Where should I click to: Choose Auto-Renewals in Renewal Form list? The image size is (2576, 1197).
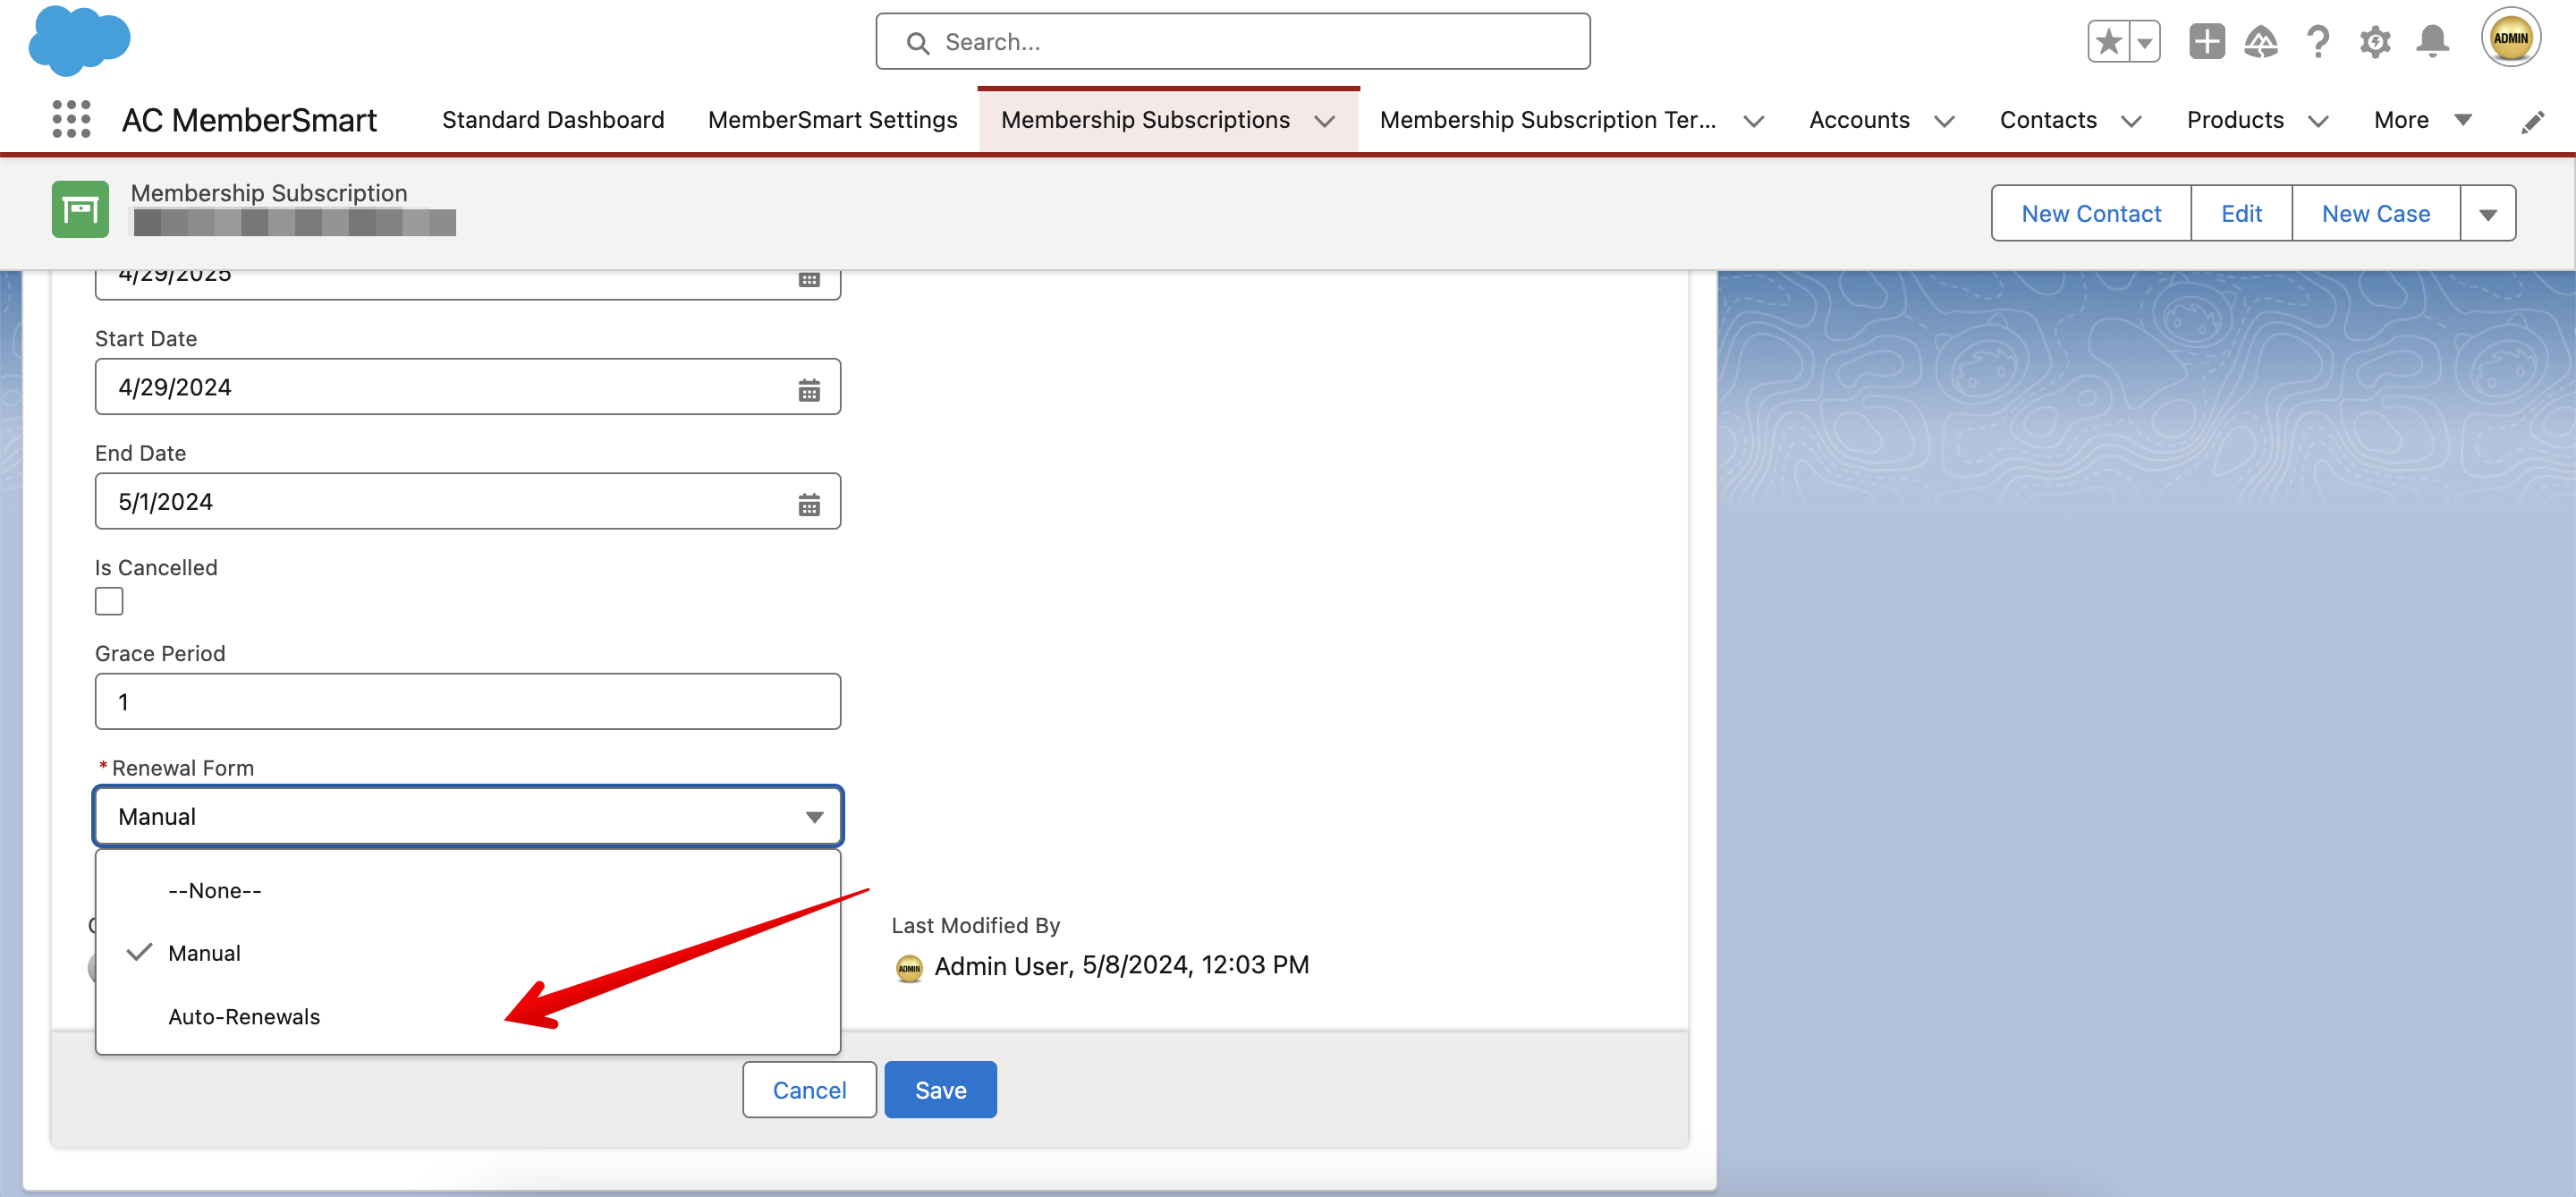click(468, 1016)
